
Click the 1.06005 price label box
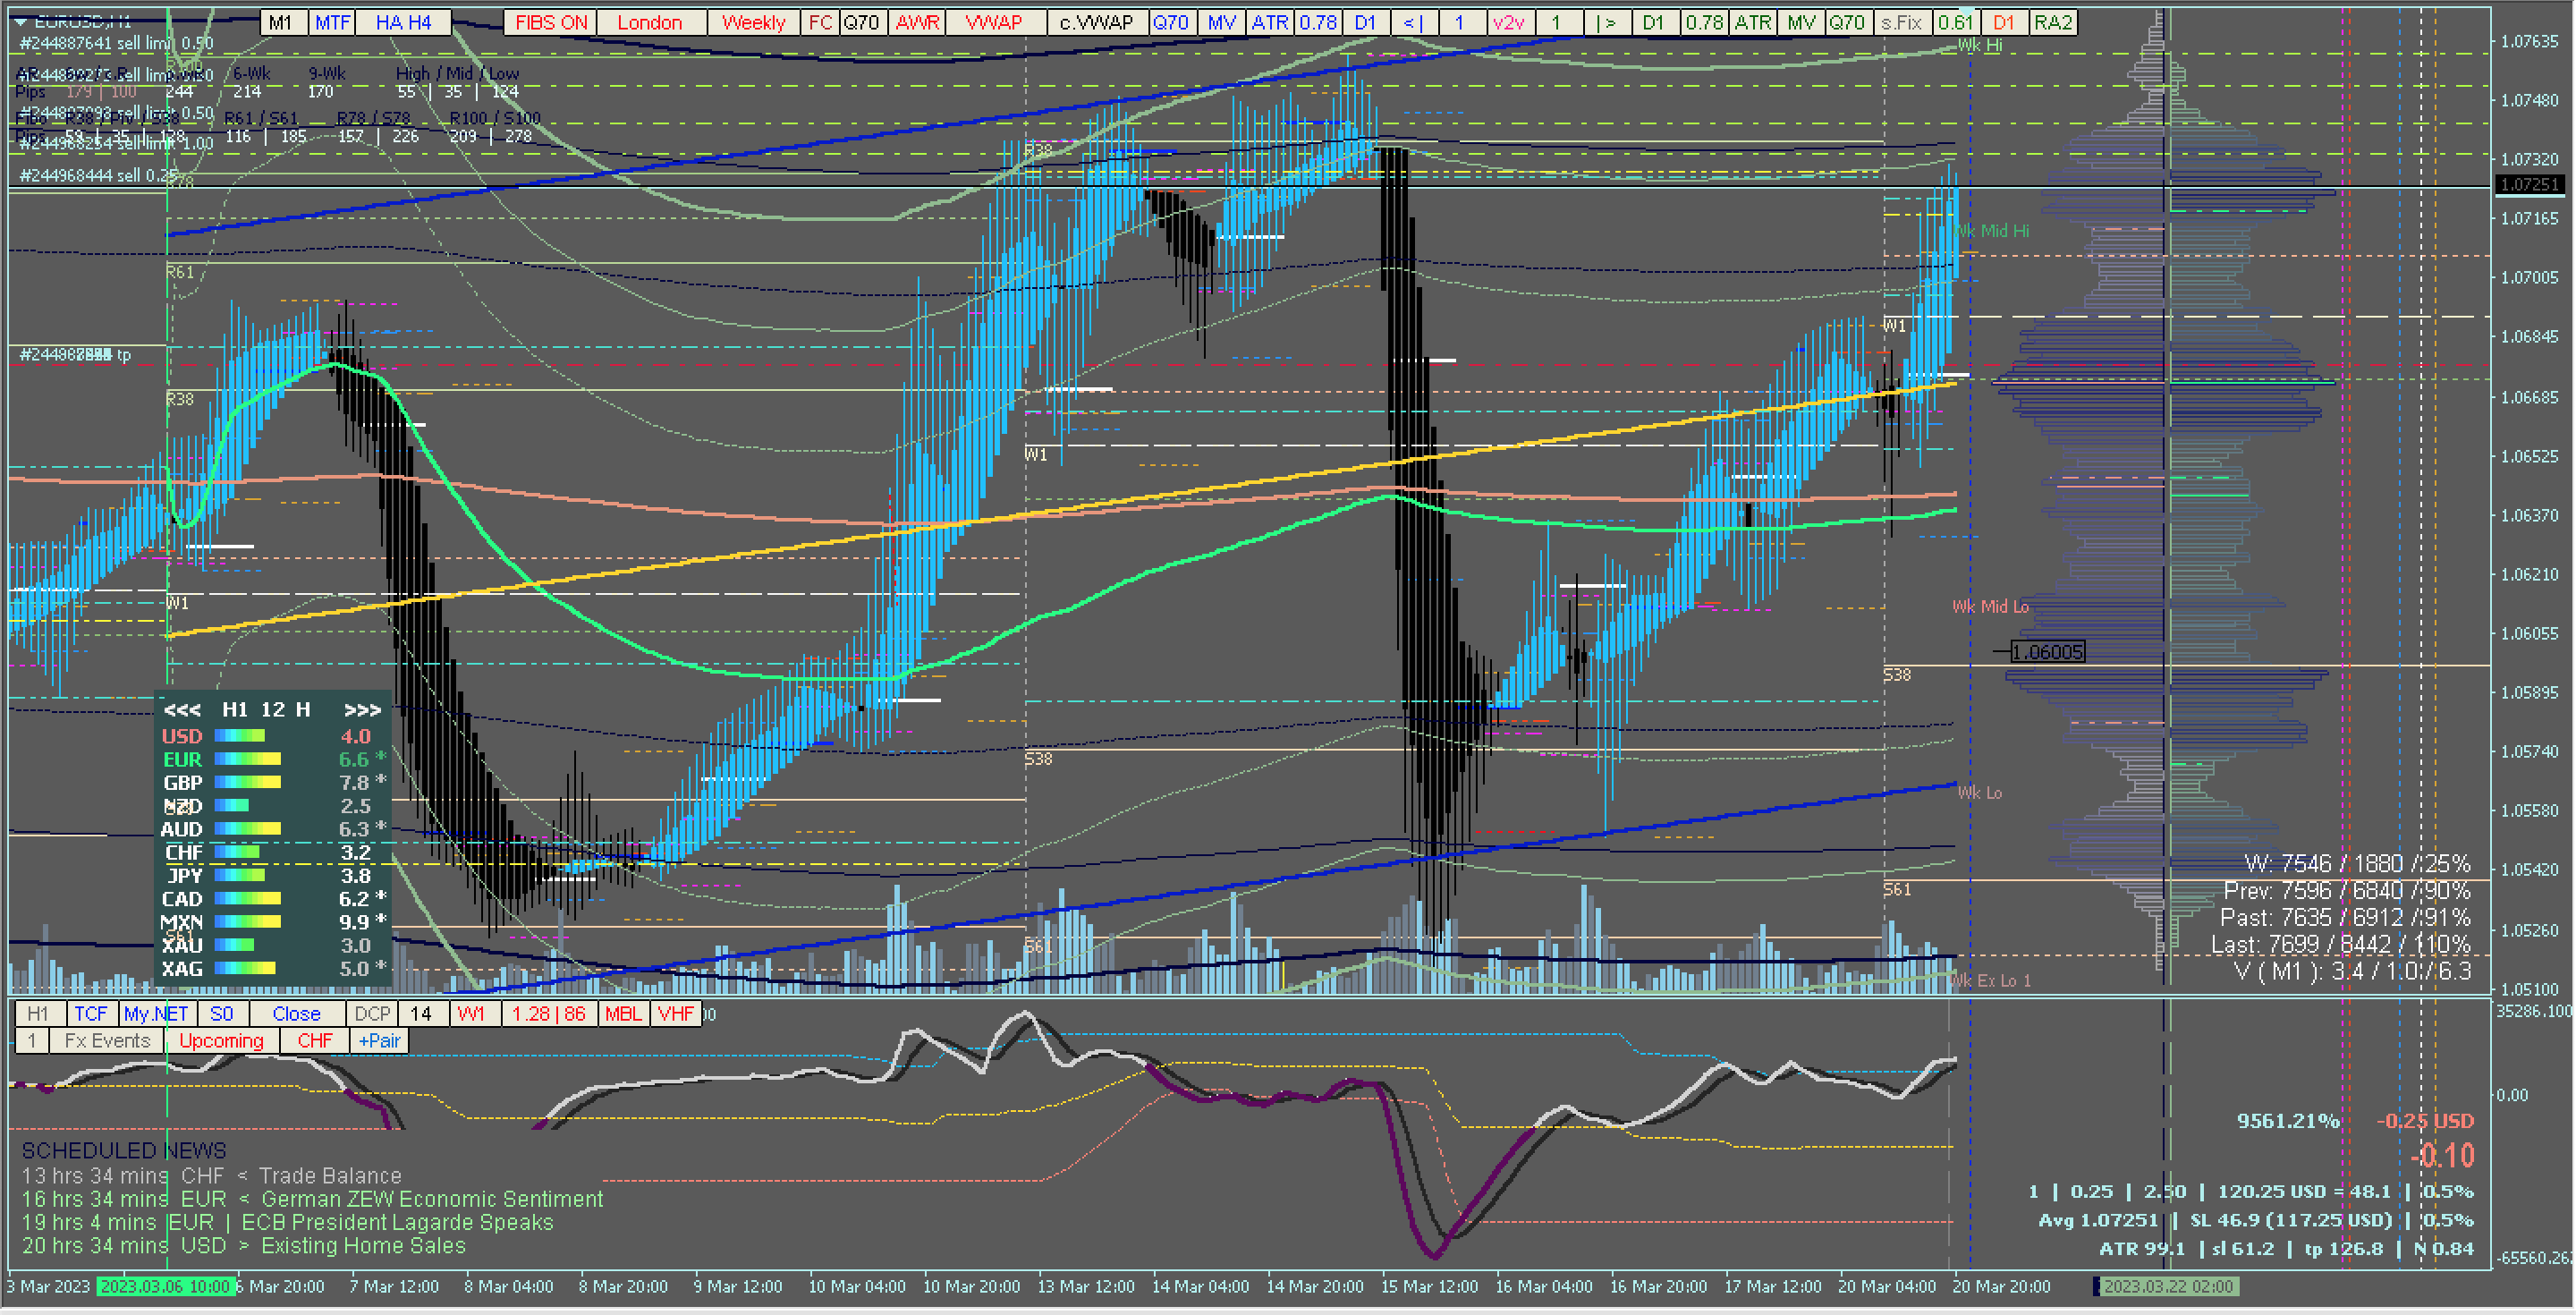(x=2047, y=653)
